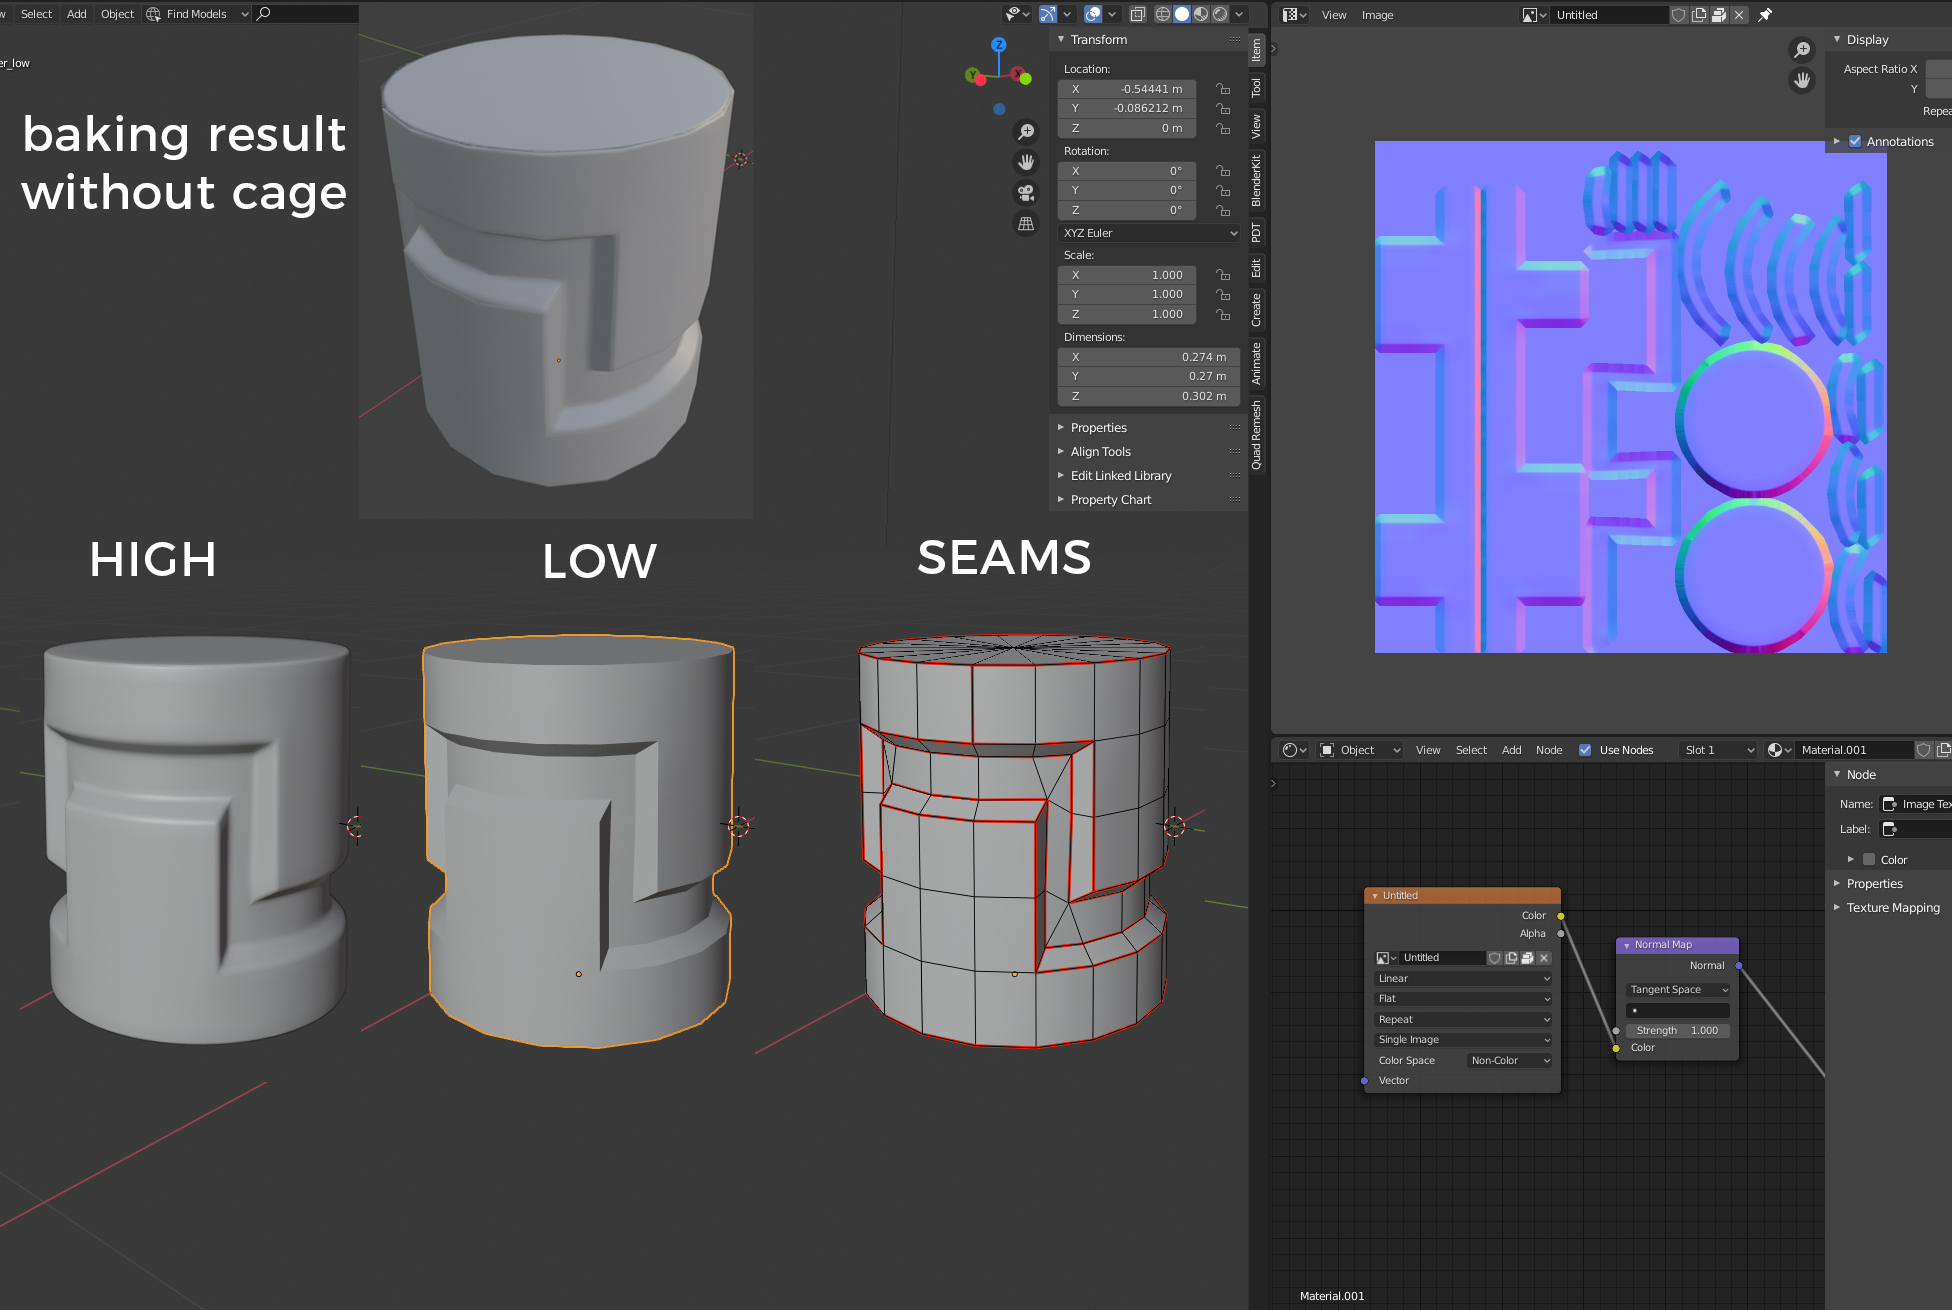The image size is (1952, 1310).
Task: Select wireframe viewport shading mode
Action: coord(1163,14)
